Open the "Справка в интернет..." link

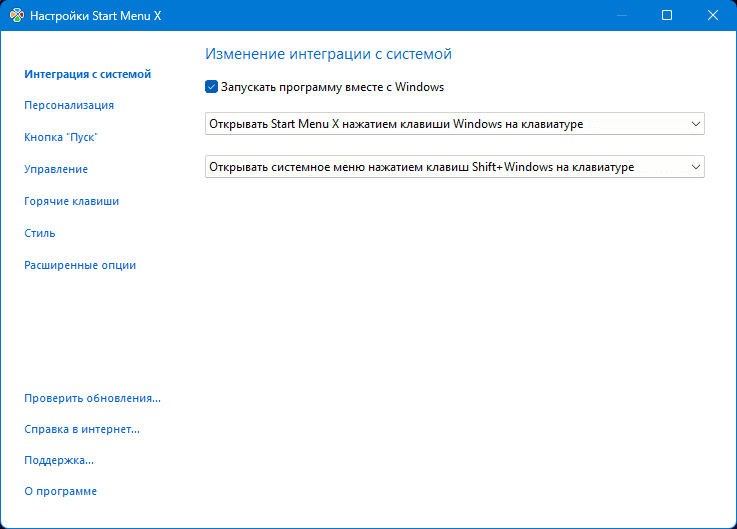point(82,429)
